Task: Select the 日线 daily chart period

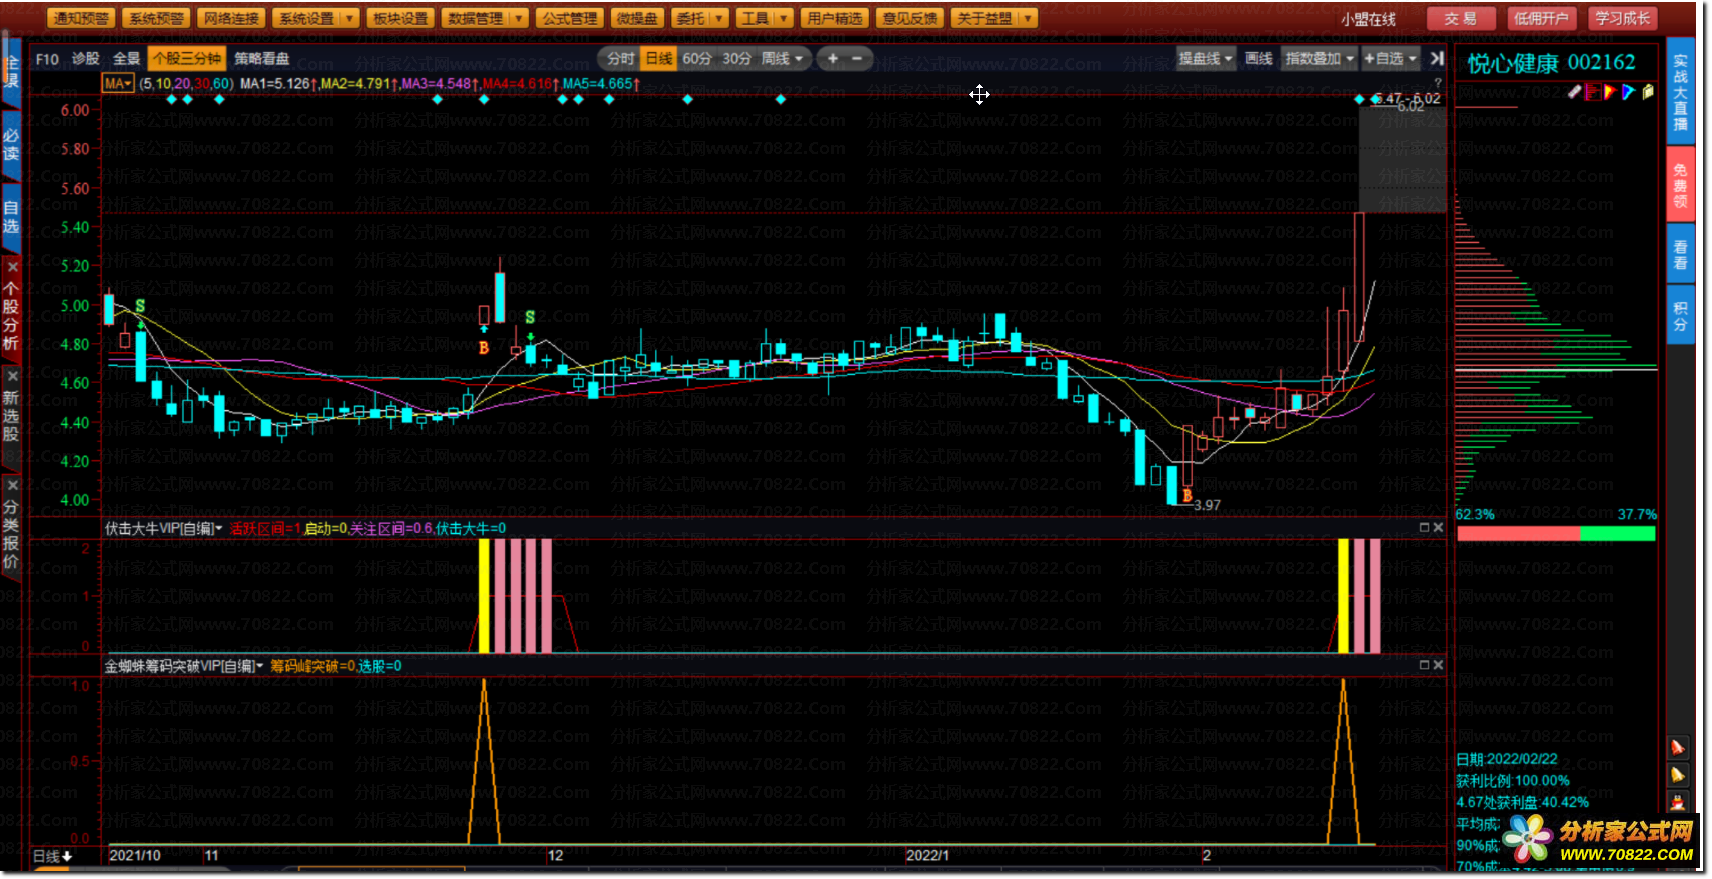Action: click(659, 59)
